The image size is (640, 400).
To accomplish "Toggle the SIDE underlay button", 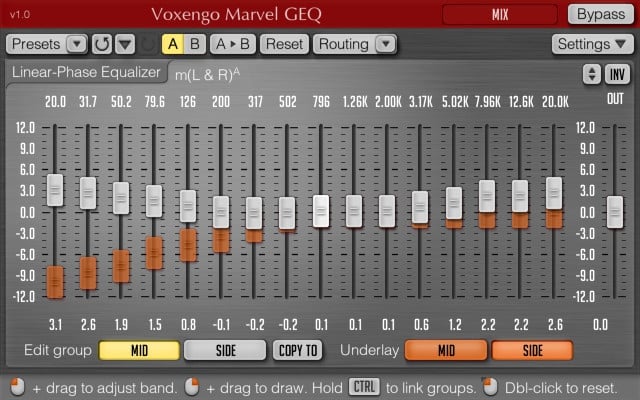I will (x=532, y=350).
